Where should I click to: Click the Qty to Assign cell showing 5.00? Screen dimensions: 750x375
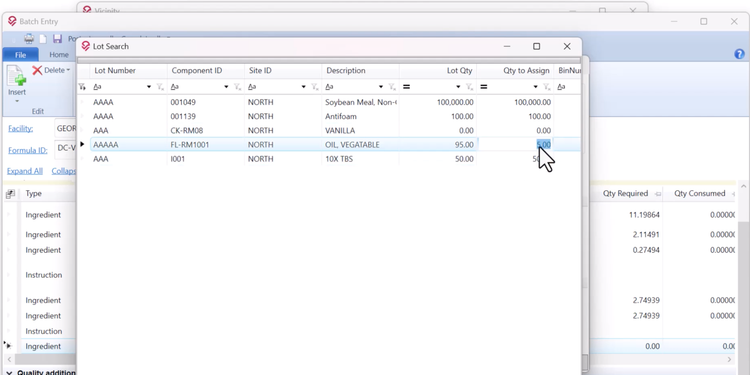[515, 144]
